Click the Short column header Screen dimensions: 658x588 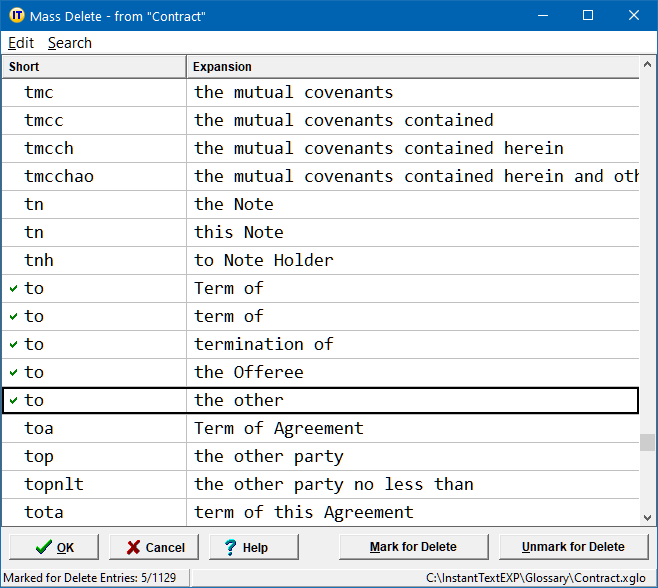pos(94,67)
